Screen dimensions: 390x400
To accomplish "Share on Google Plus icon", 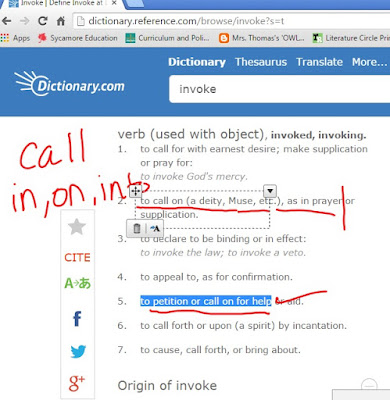I will (x=77, y=383).
